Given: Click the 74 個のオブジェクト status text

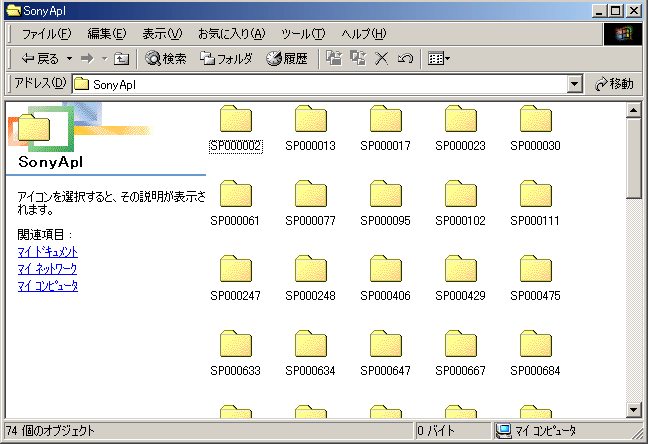Looking at the screenshot, I should click(x=50, y=431).
